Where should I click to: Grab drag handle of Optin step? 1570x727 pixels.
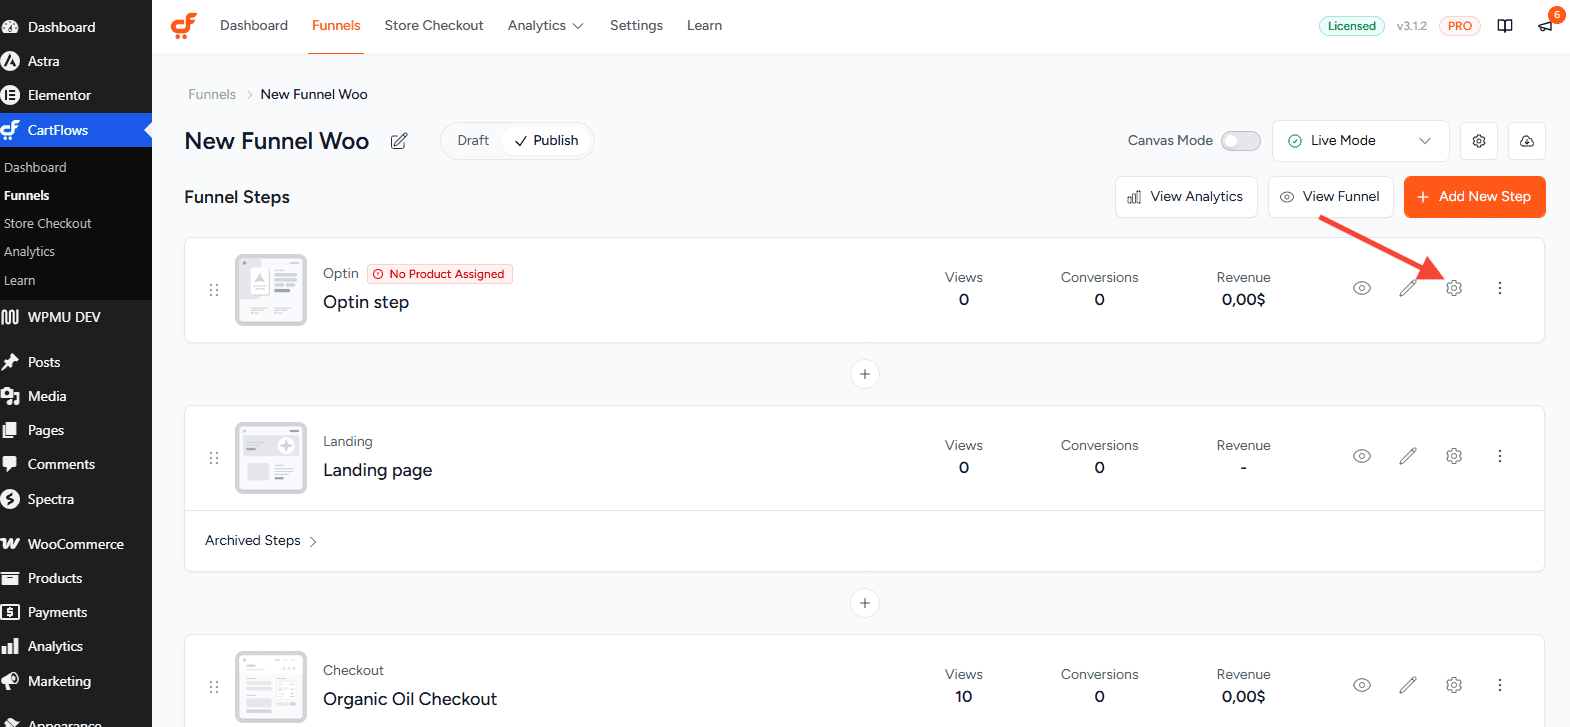point(214,290)
